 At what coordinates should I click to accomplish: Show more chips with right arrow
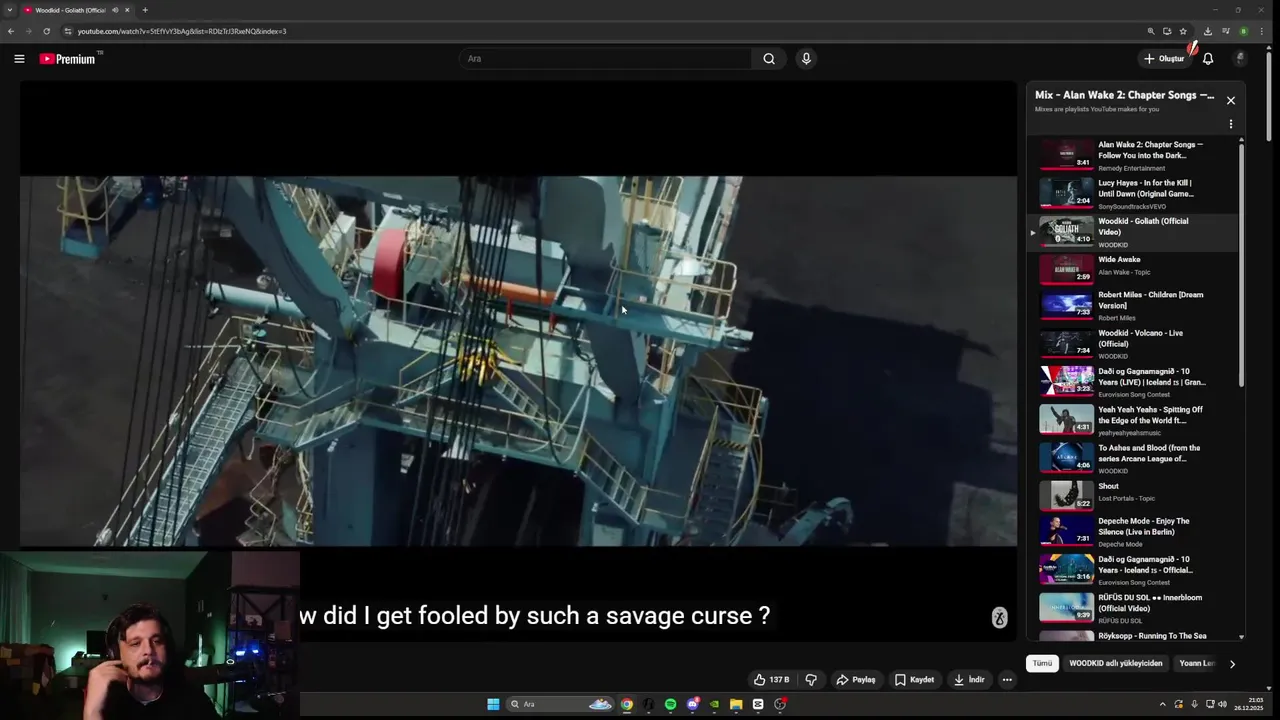coord(1232,664)
